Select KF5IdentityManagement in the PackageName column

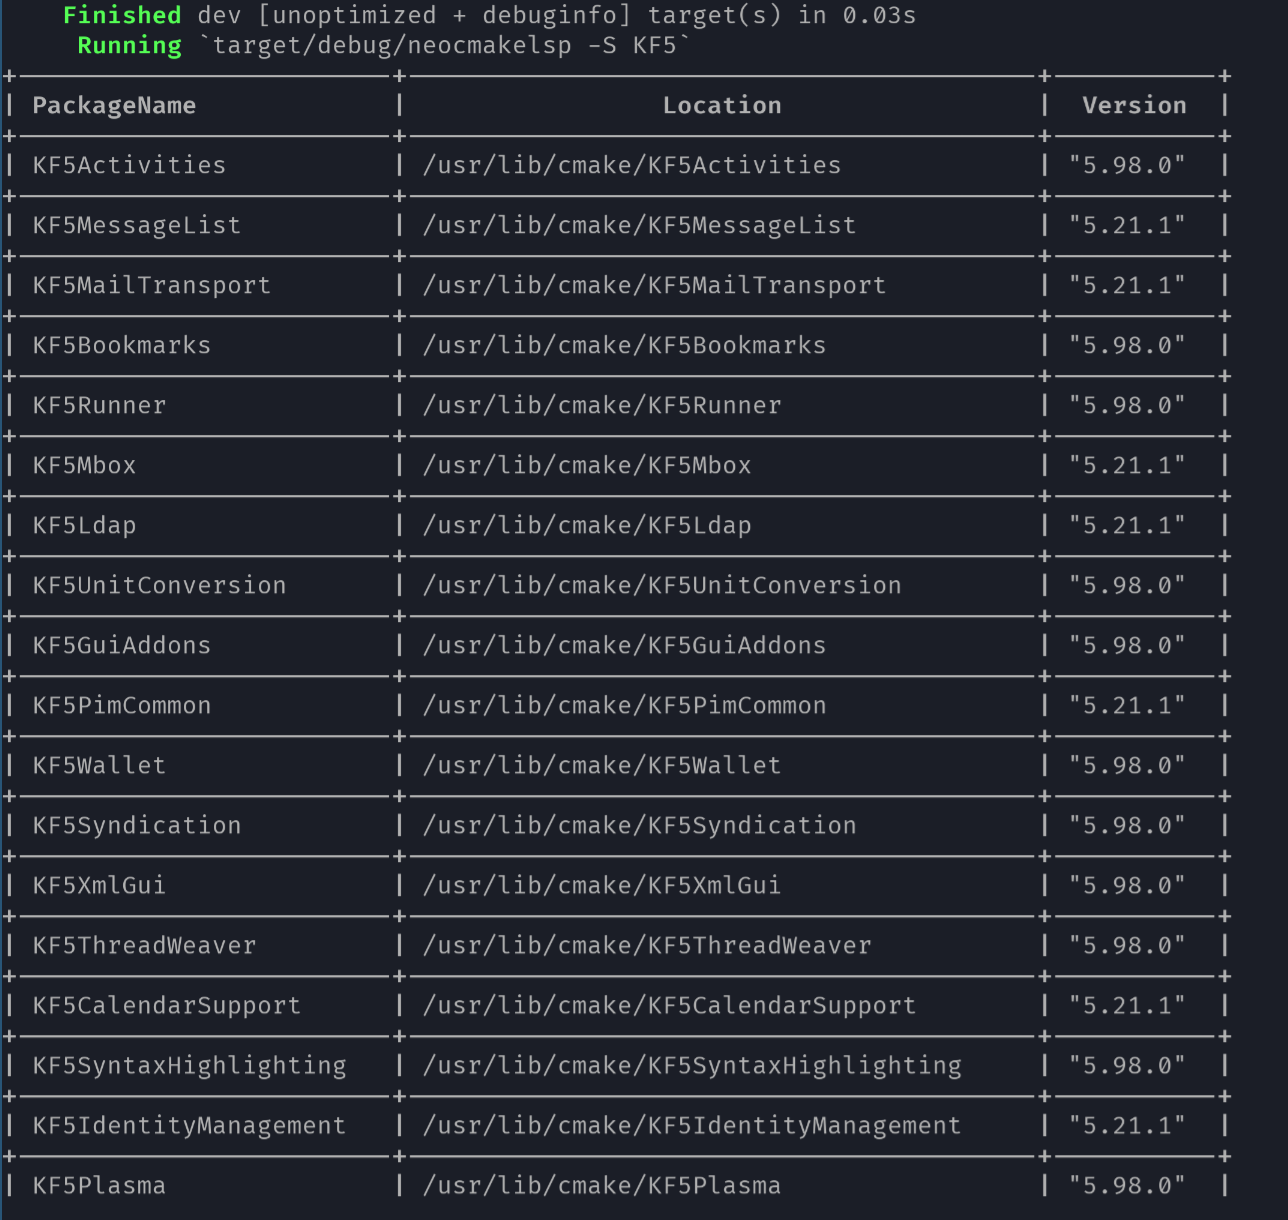tap(190, 1126)
